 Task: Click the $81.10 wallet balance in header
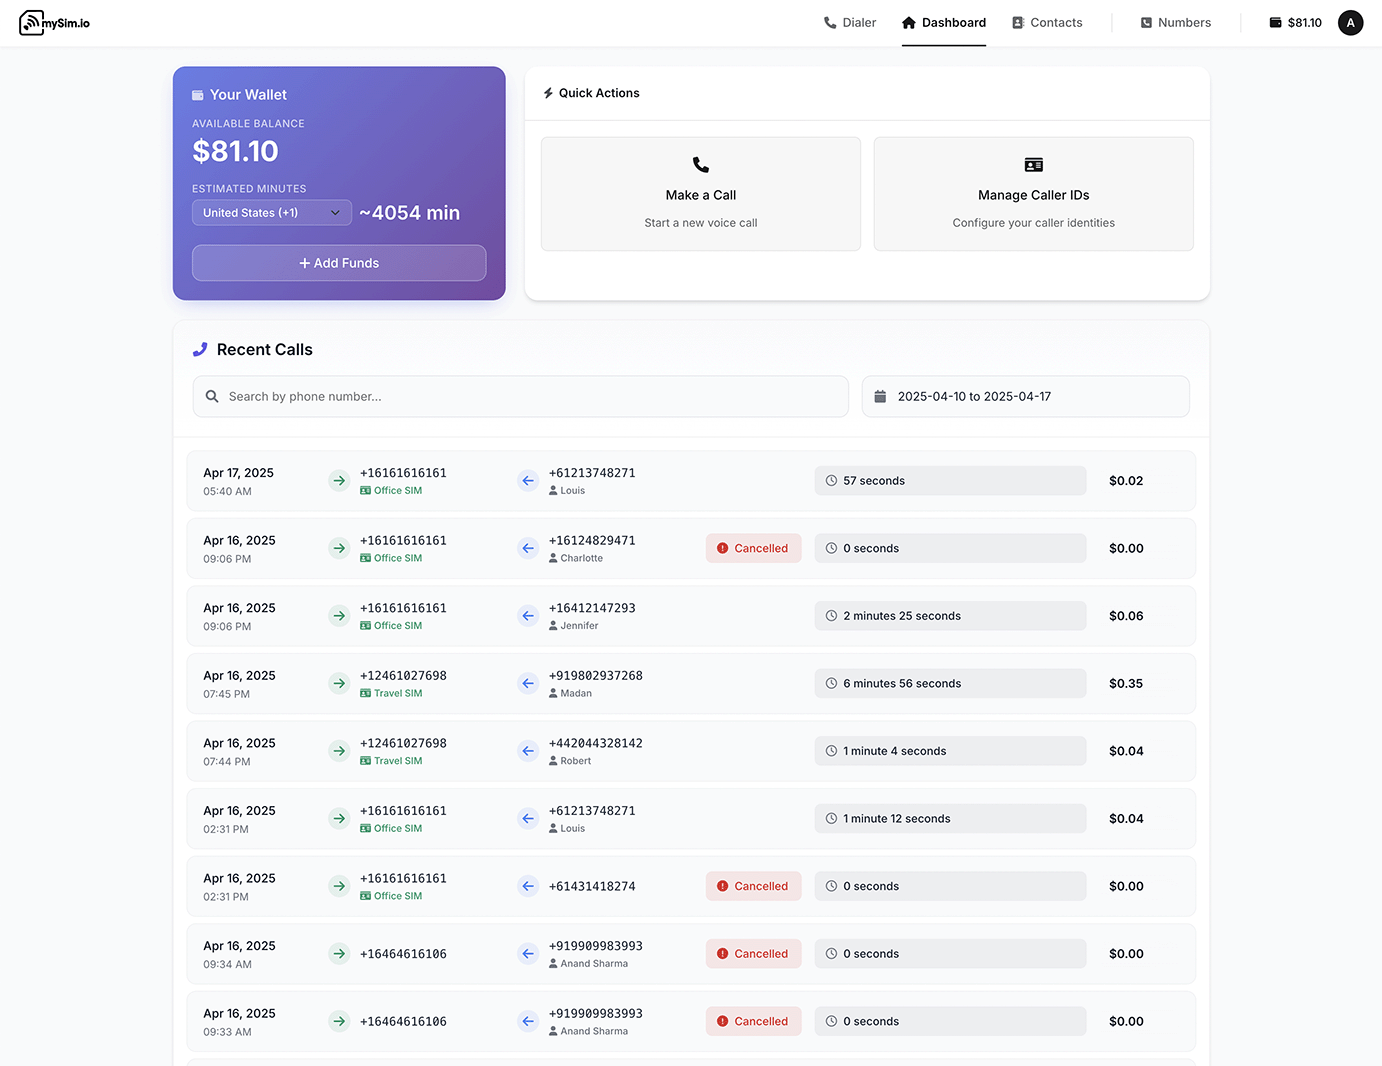(x=1295, y=23)
